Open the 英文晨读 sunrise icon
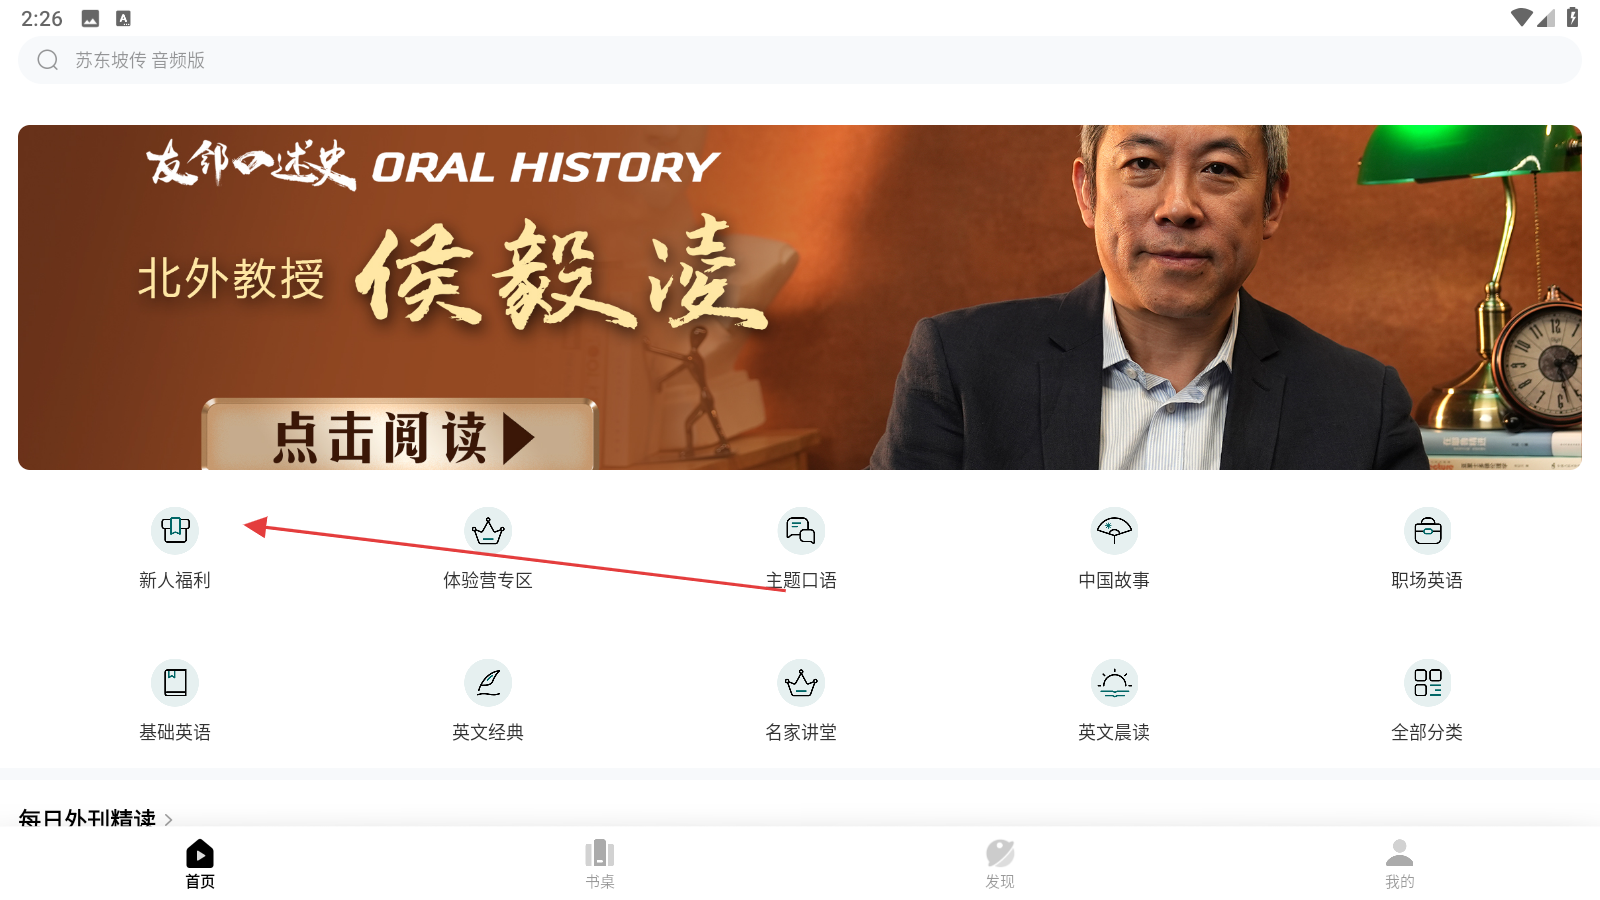The image size is (1600, 900). [1114, 682]
